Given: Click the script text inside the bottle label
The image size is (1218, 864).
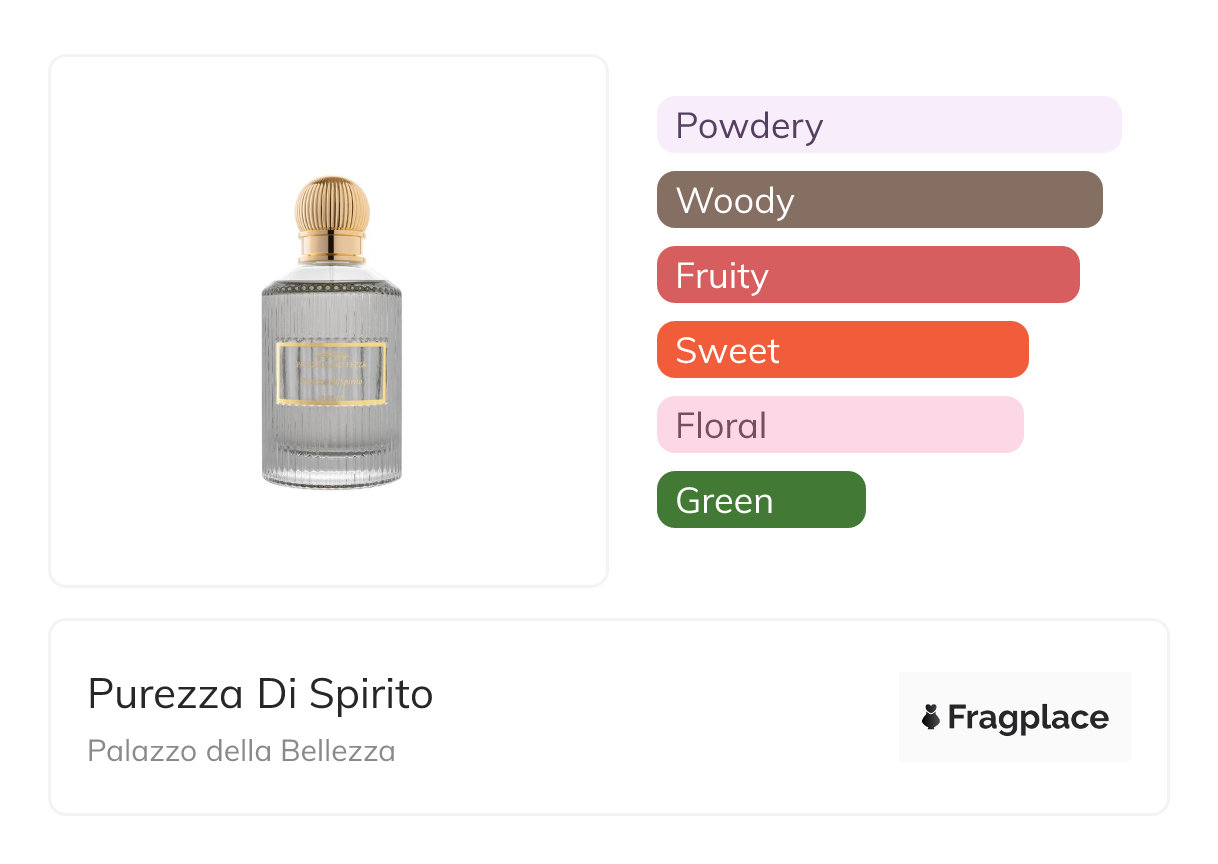Looking at the screenshot, I should 332,381.
